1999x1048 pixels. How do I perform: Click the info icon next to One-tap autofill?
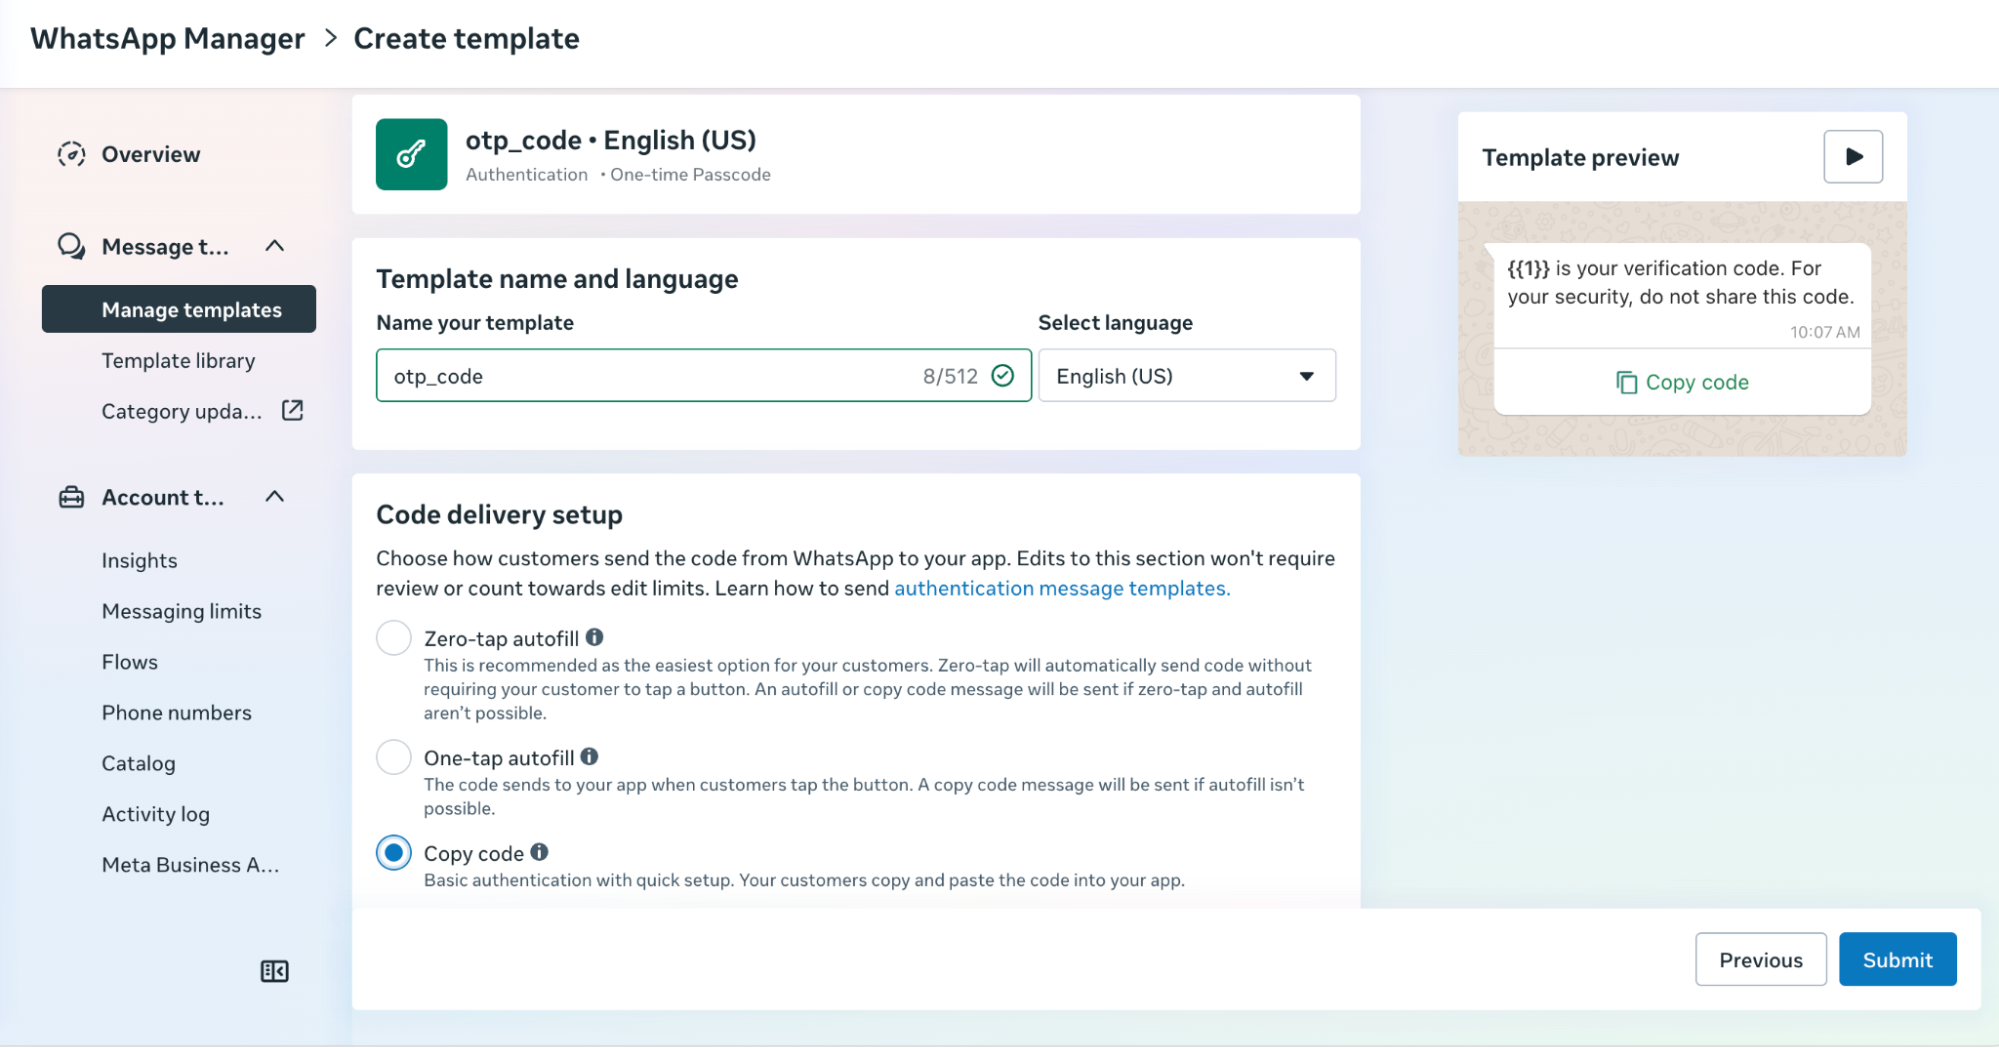point(589,756)
